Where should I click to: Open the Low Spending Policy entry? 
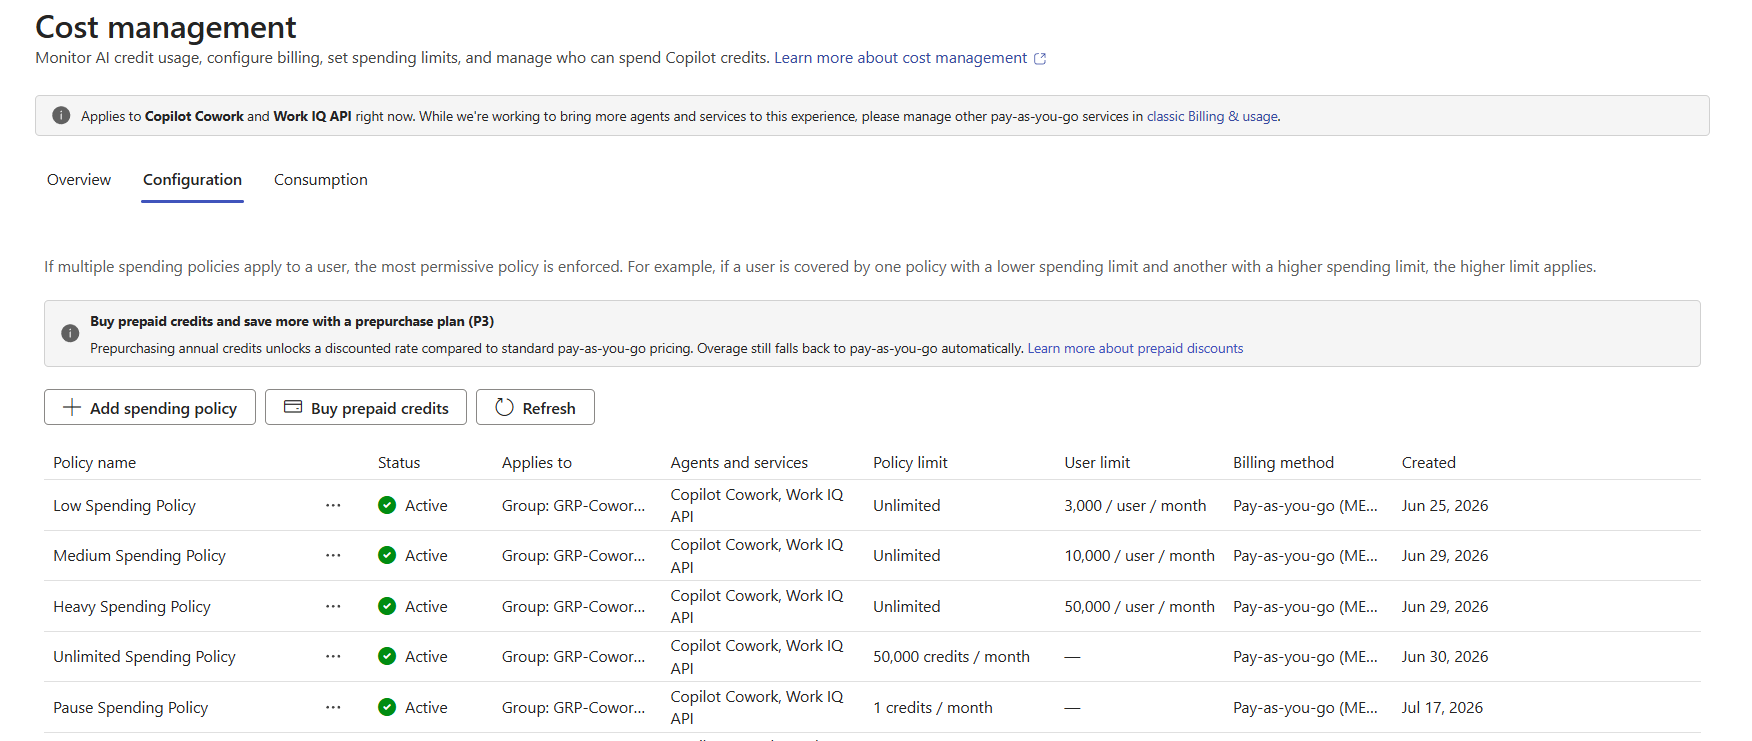[124, 505]
